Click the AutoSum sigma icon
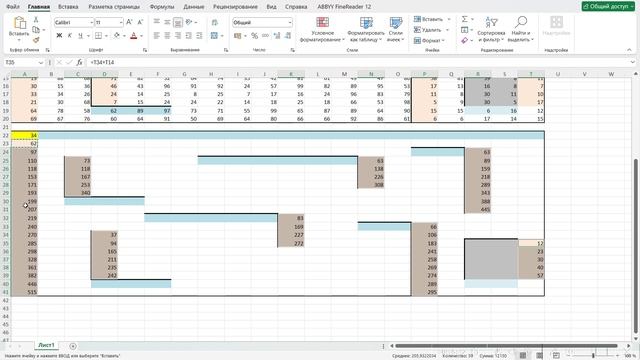This screenshot has width=640, height=360. pos(464,19)
